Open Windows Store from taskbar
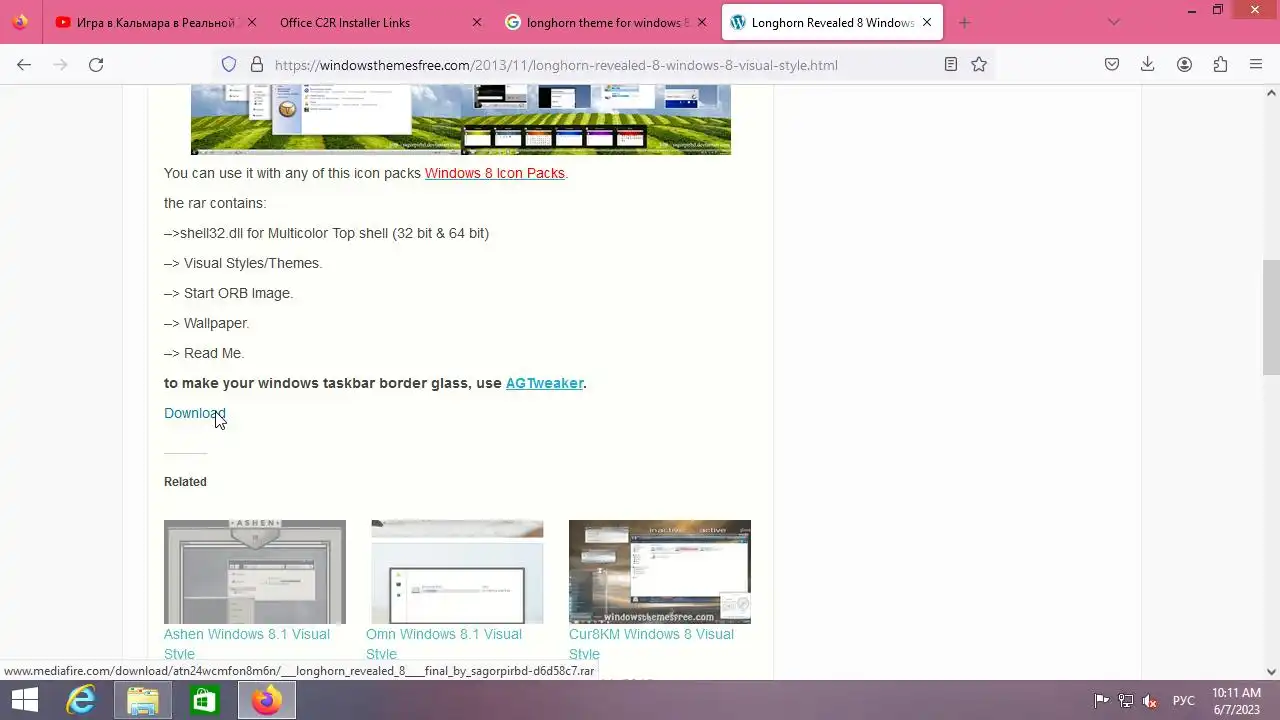The width and height of the screenshot is (1280, 720). click(204, 700)
